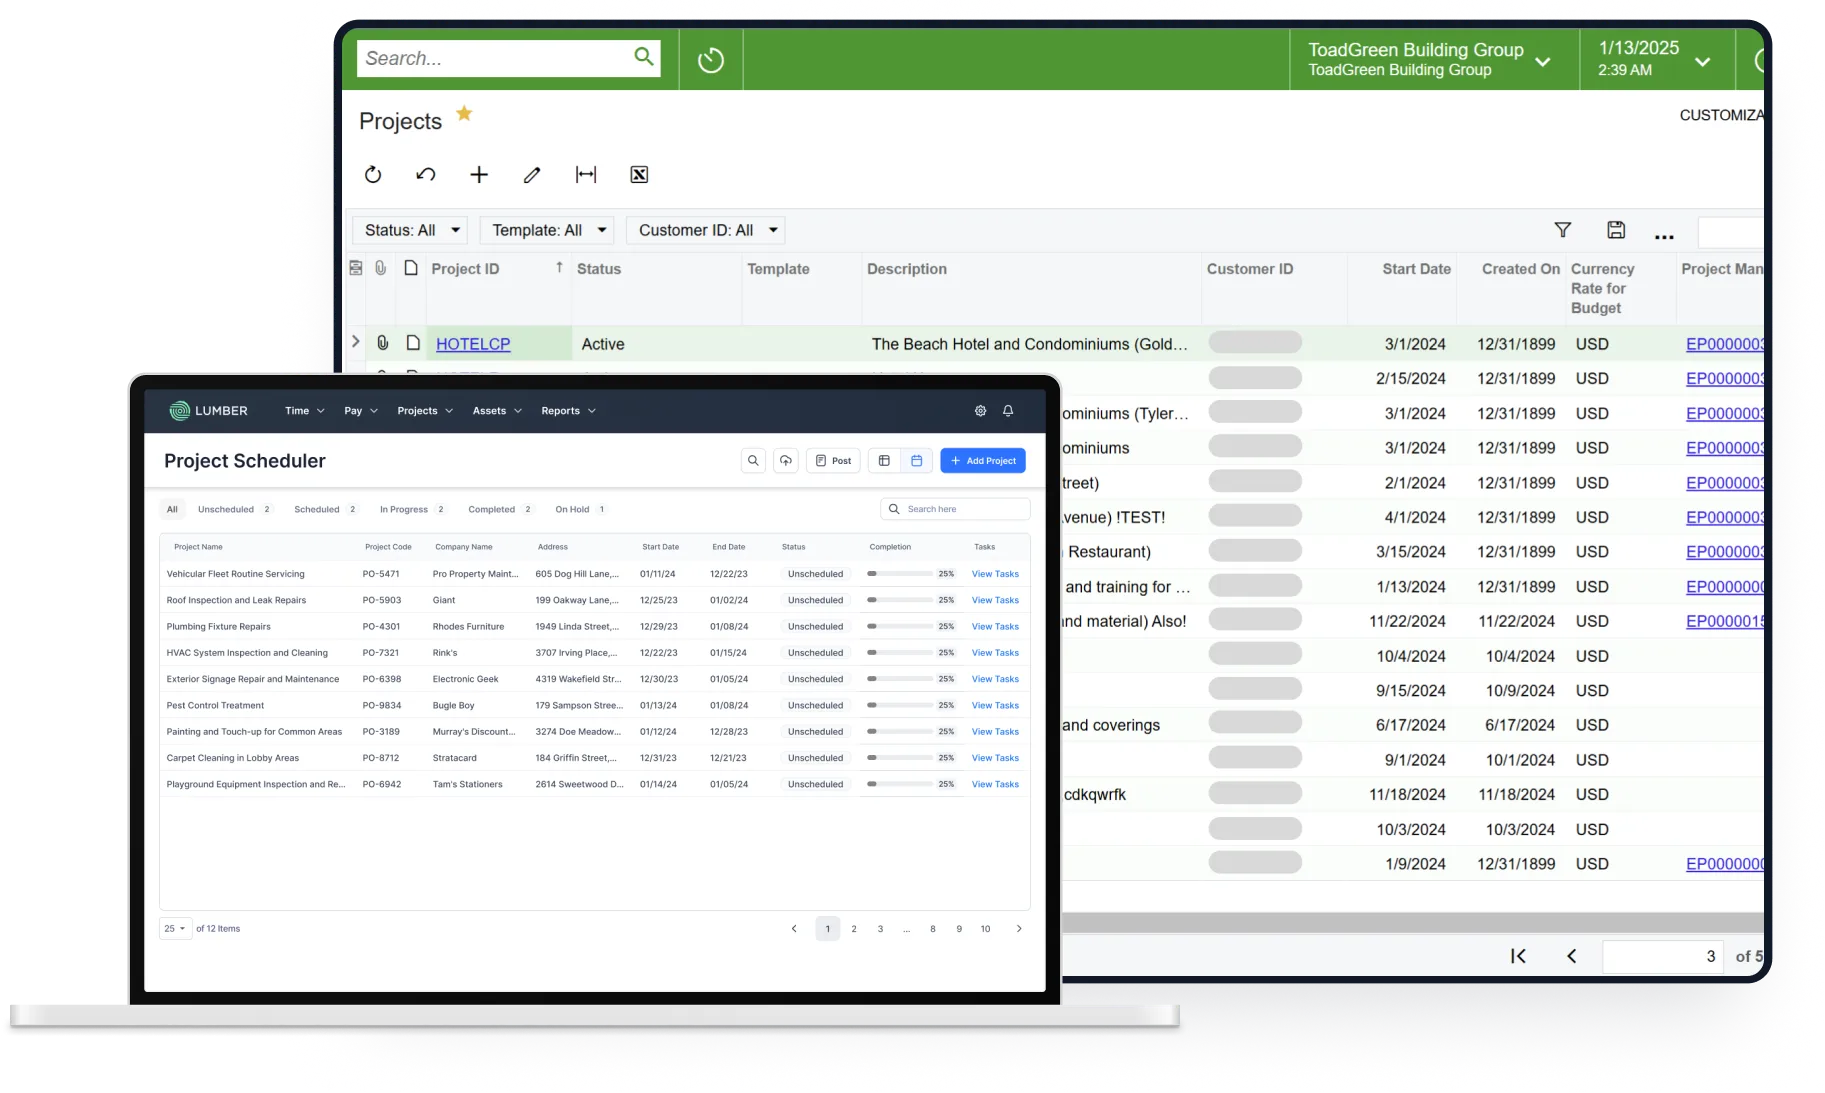The width and height of the screenshot is (1825, 1093).
Task: Open Lumber notifications via the bell icon
Action: tap(1008, 410)
